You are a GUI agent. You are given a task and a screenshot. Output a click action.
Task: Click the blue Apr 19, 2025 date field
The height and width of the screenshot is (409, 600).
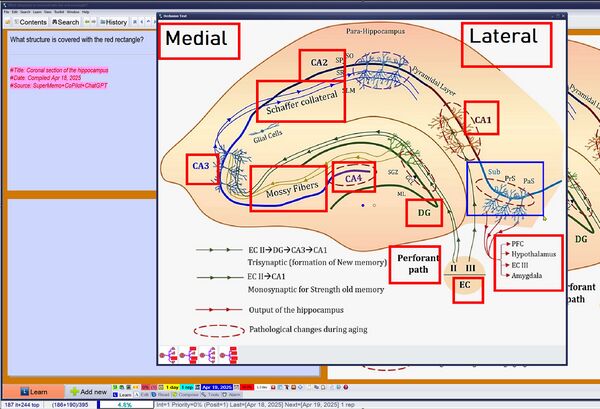(217, 387)
